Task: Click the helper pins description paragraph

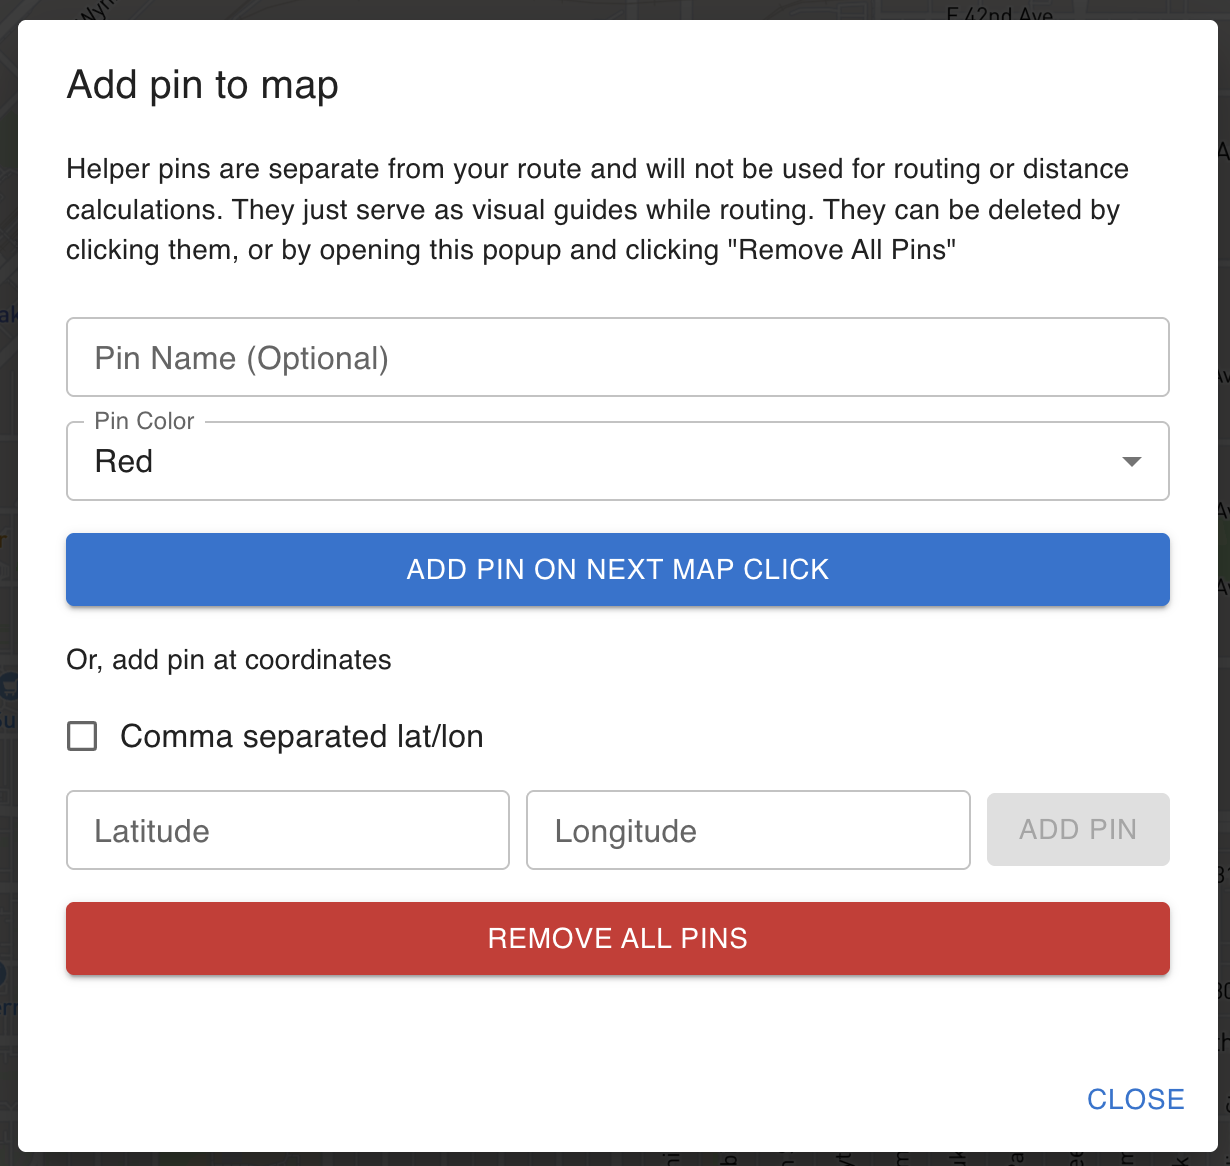Action: click(x=597, y=209)
